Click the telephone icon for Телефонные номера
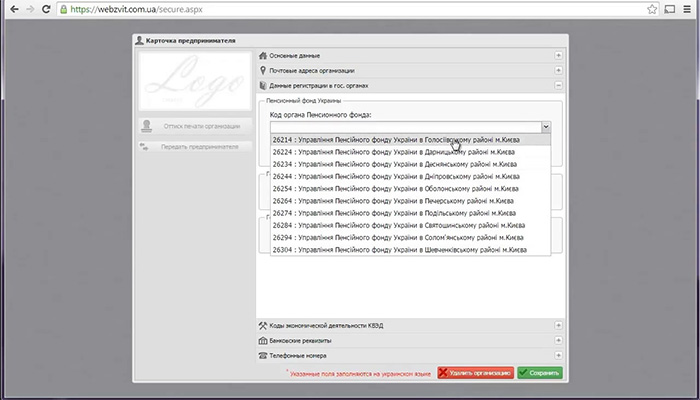 (263, 356)
